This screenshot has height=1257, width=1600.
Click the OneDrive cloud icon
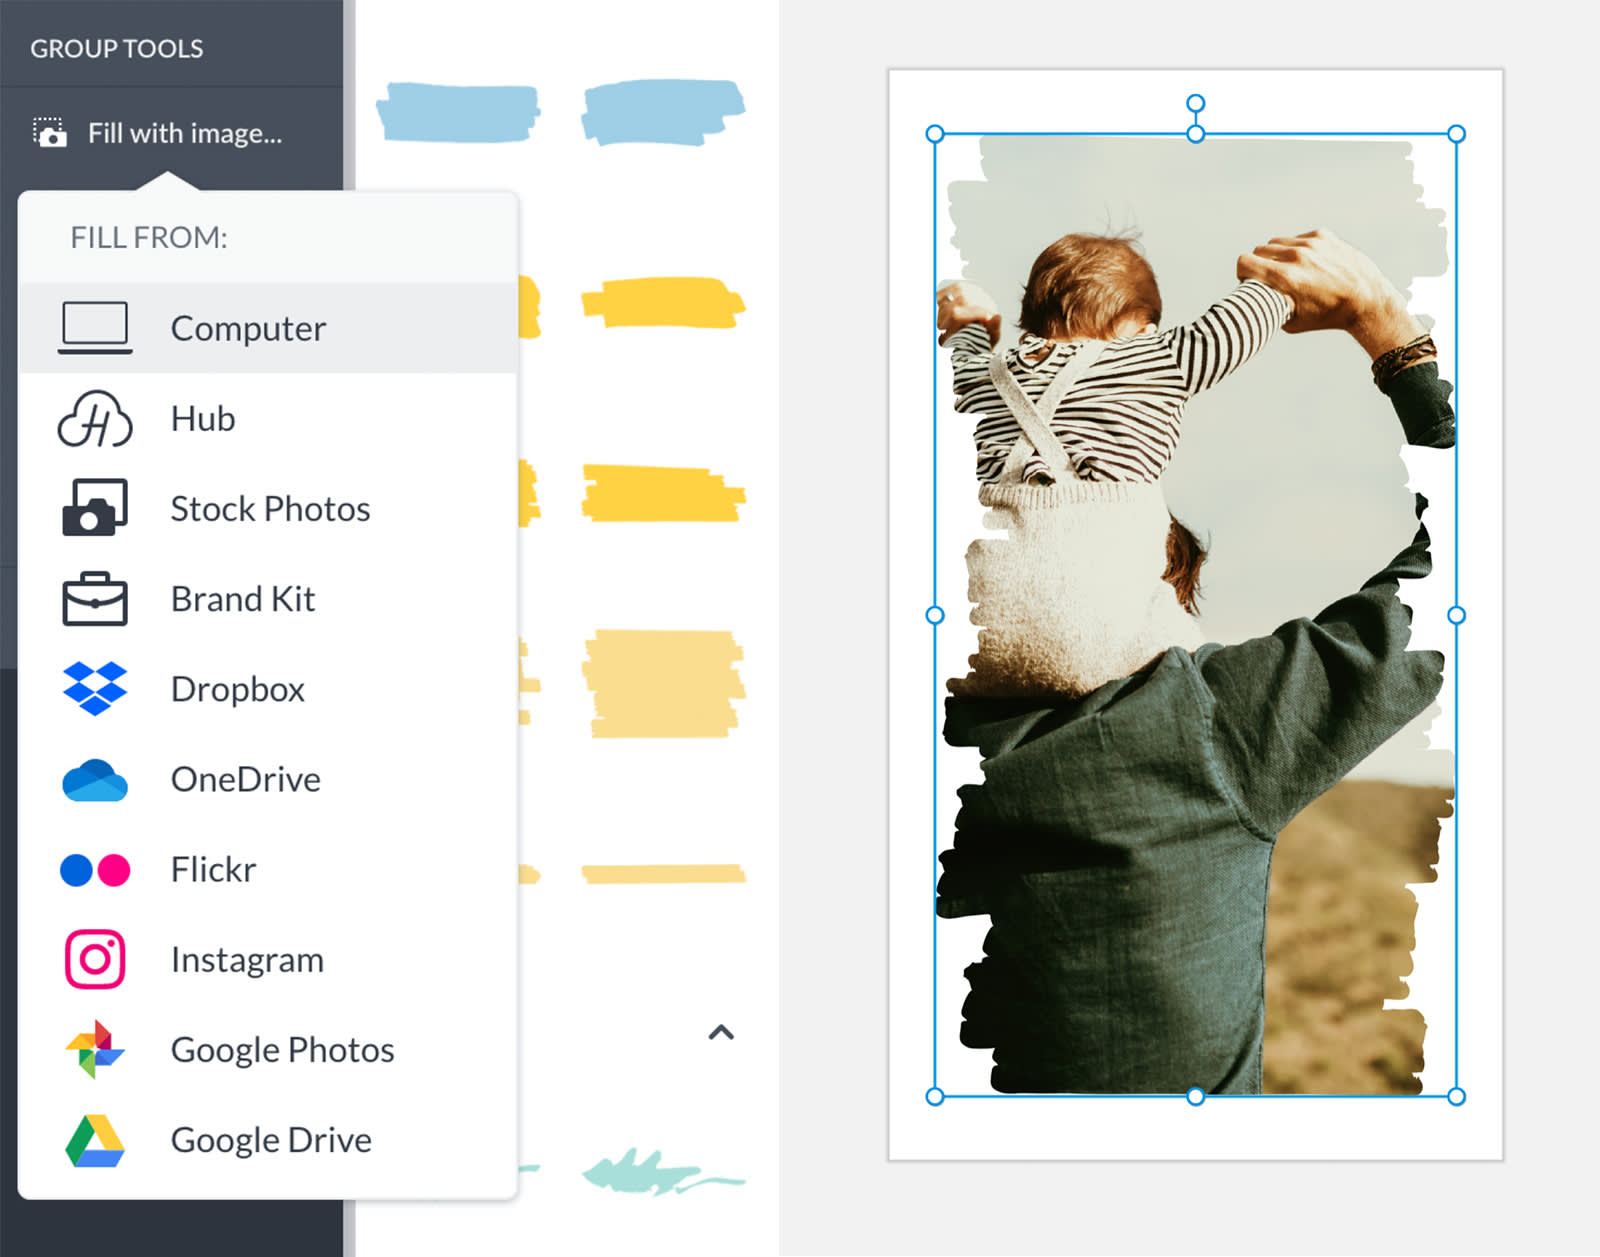pyautogui.click(x=95, y=780)
